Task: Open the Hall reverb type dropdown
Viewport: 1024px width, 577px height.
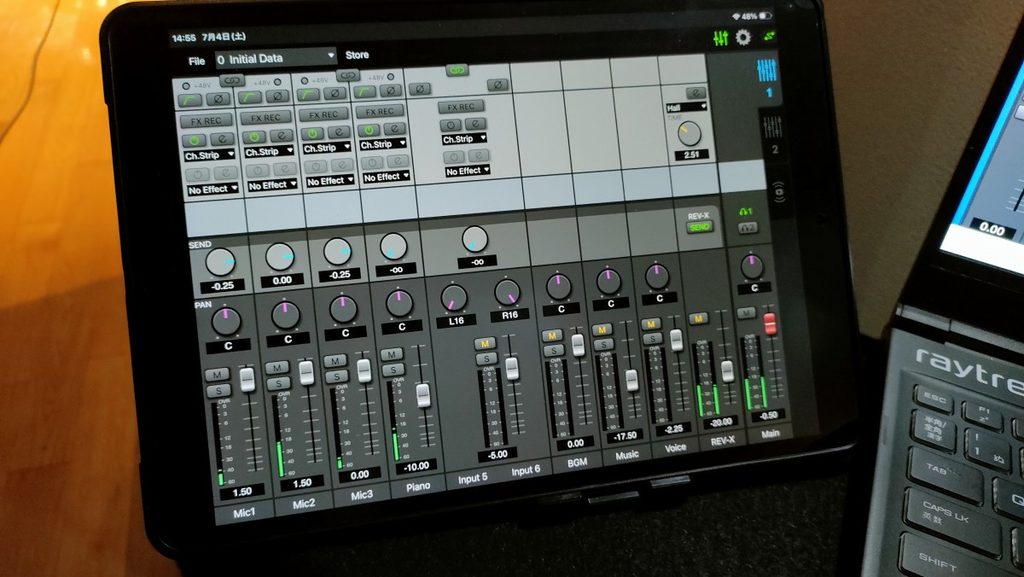Action: pos(686,108)
